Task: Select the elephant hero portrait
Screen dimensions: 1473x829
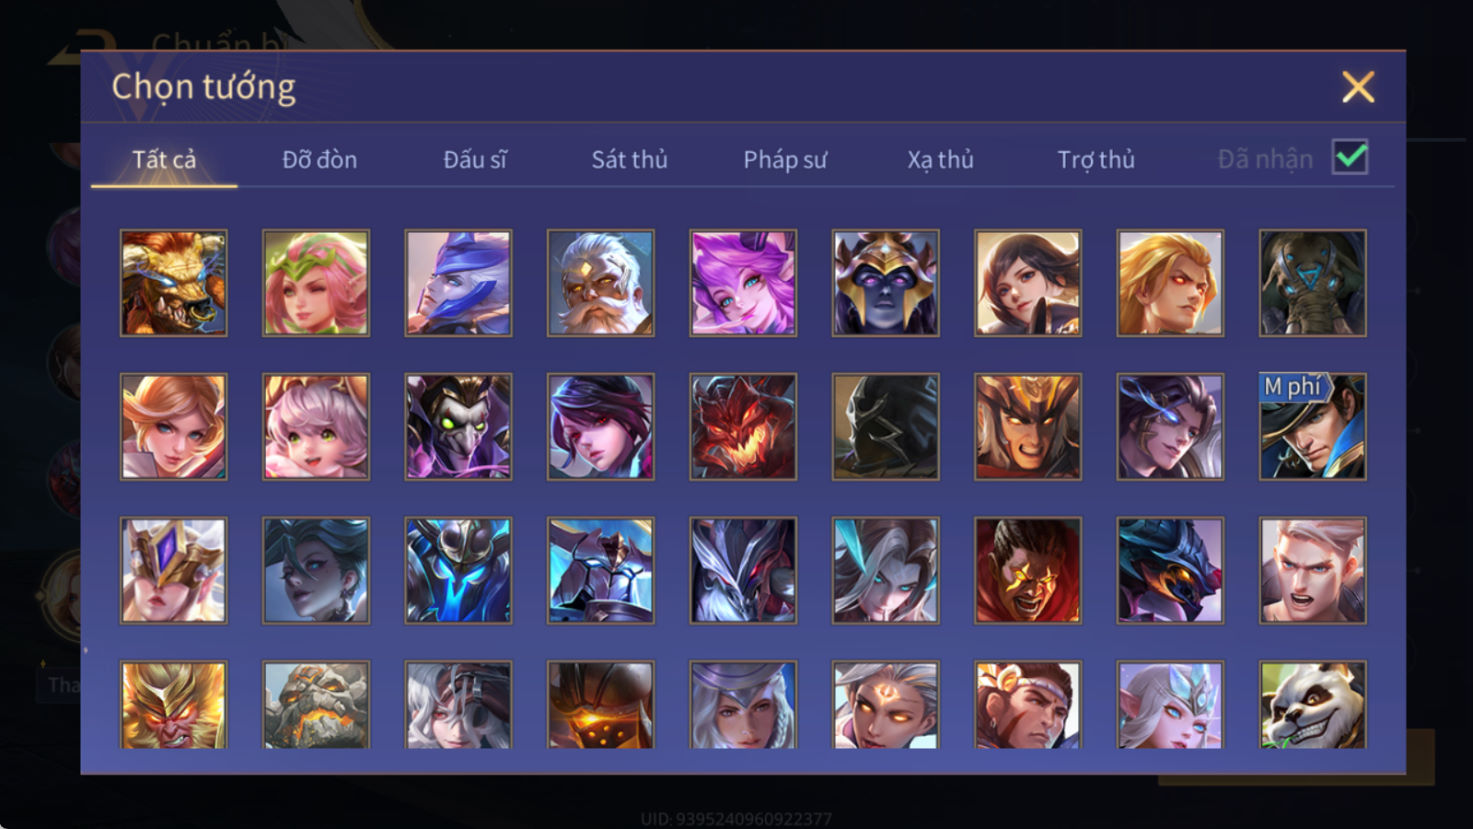Action: (1312, 283)
